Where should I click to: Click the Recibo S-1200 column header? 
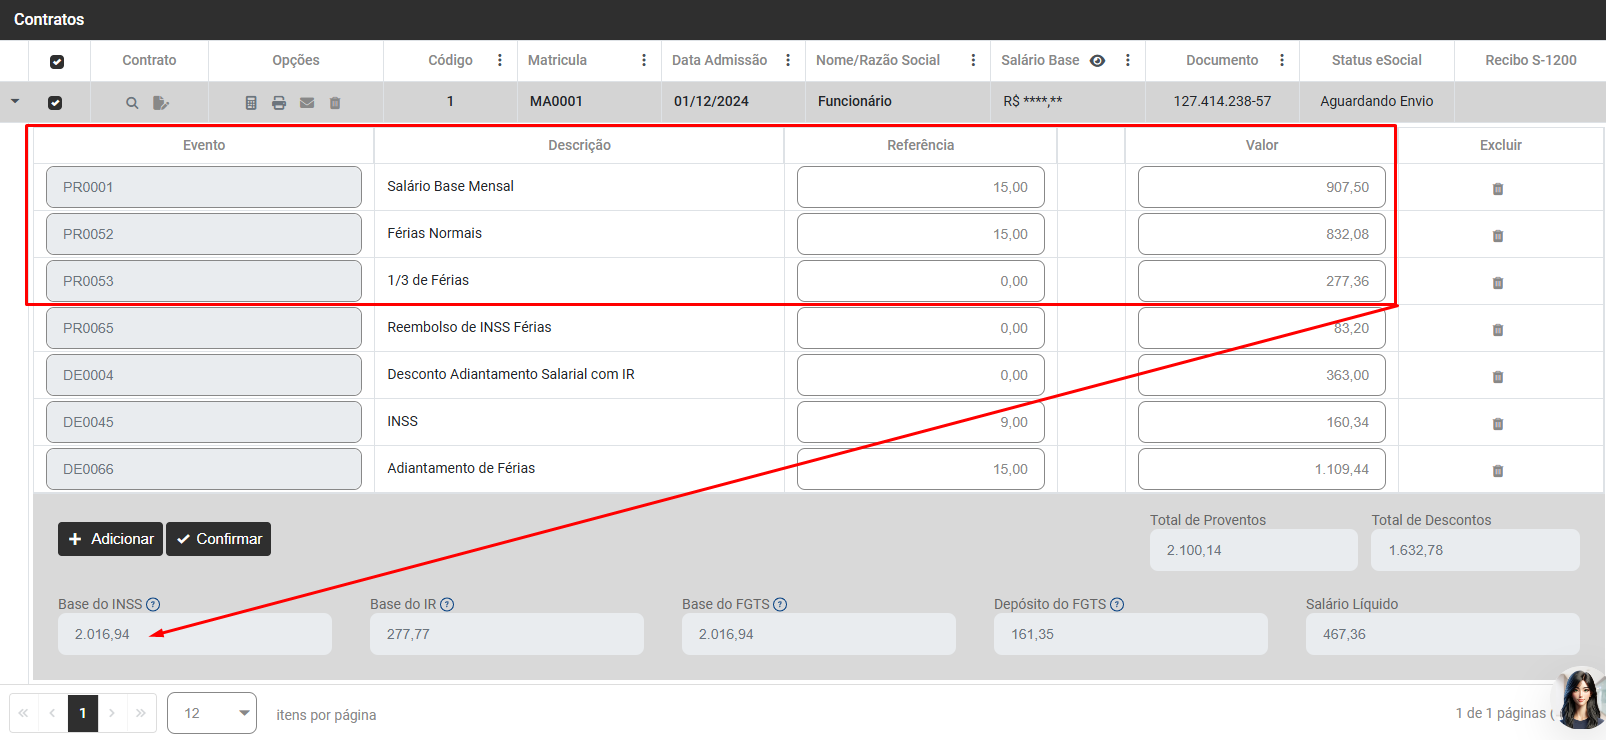click(1530, 60)
